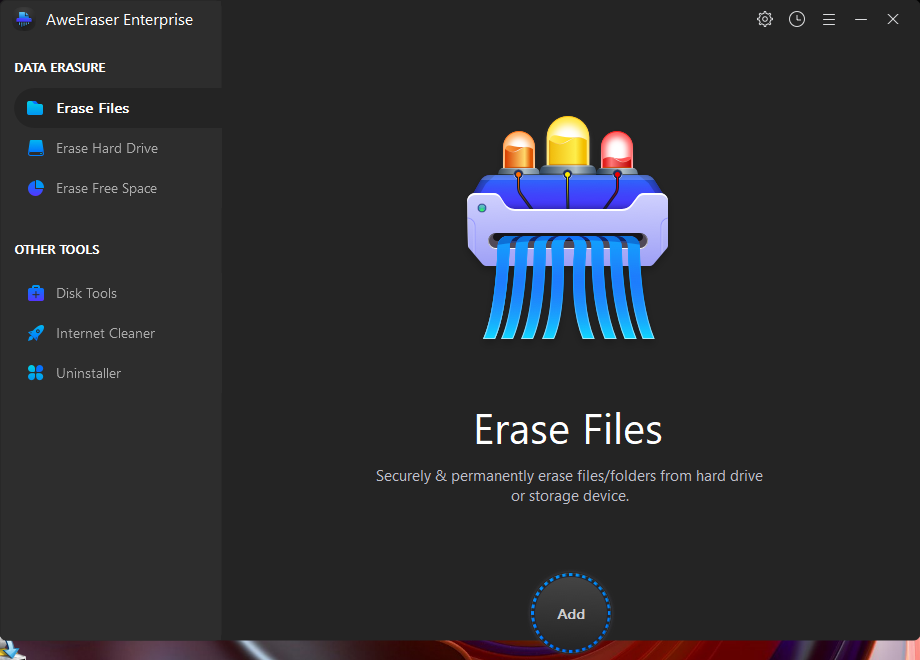920x660 pixels.
Task: Click the shredder illustration
Action: point(567,228)
